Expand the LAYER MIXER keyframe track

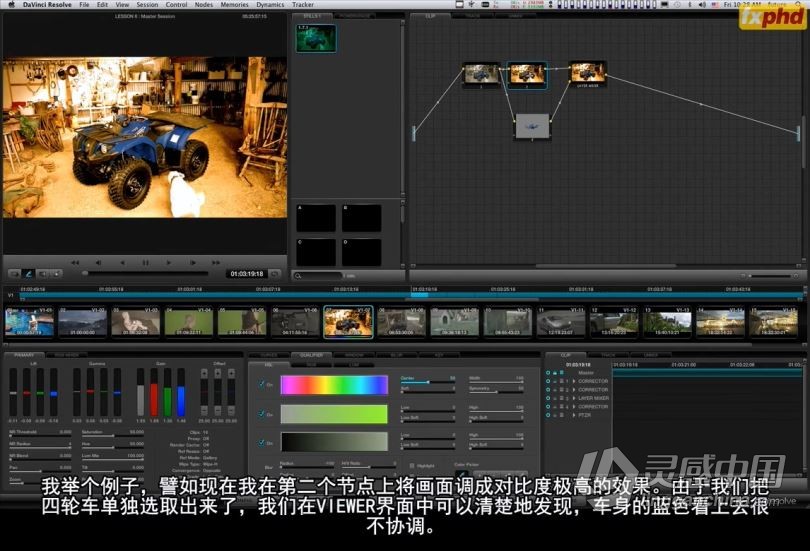point(574,398)
